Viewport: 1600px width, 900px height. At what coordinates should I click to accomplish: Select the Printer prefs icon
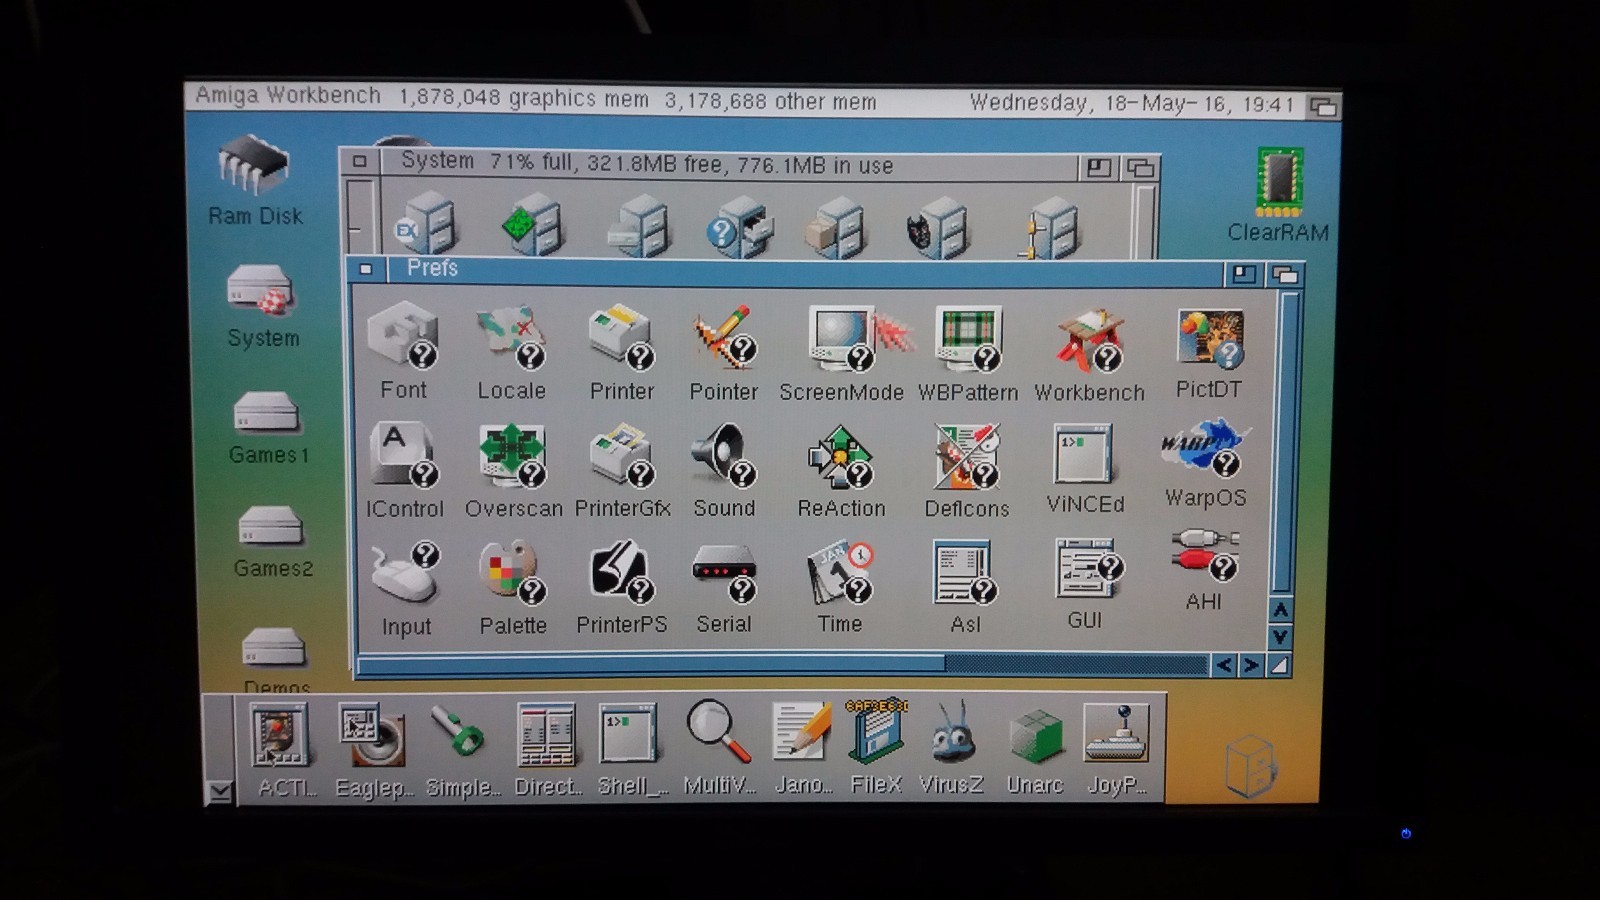(621, 337)
